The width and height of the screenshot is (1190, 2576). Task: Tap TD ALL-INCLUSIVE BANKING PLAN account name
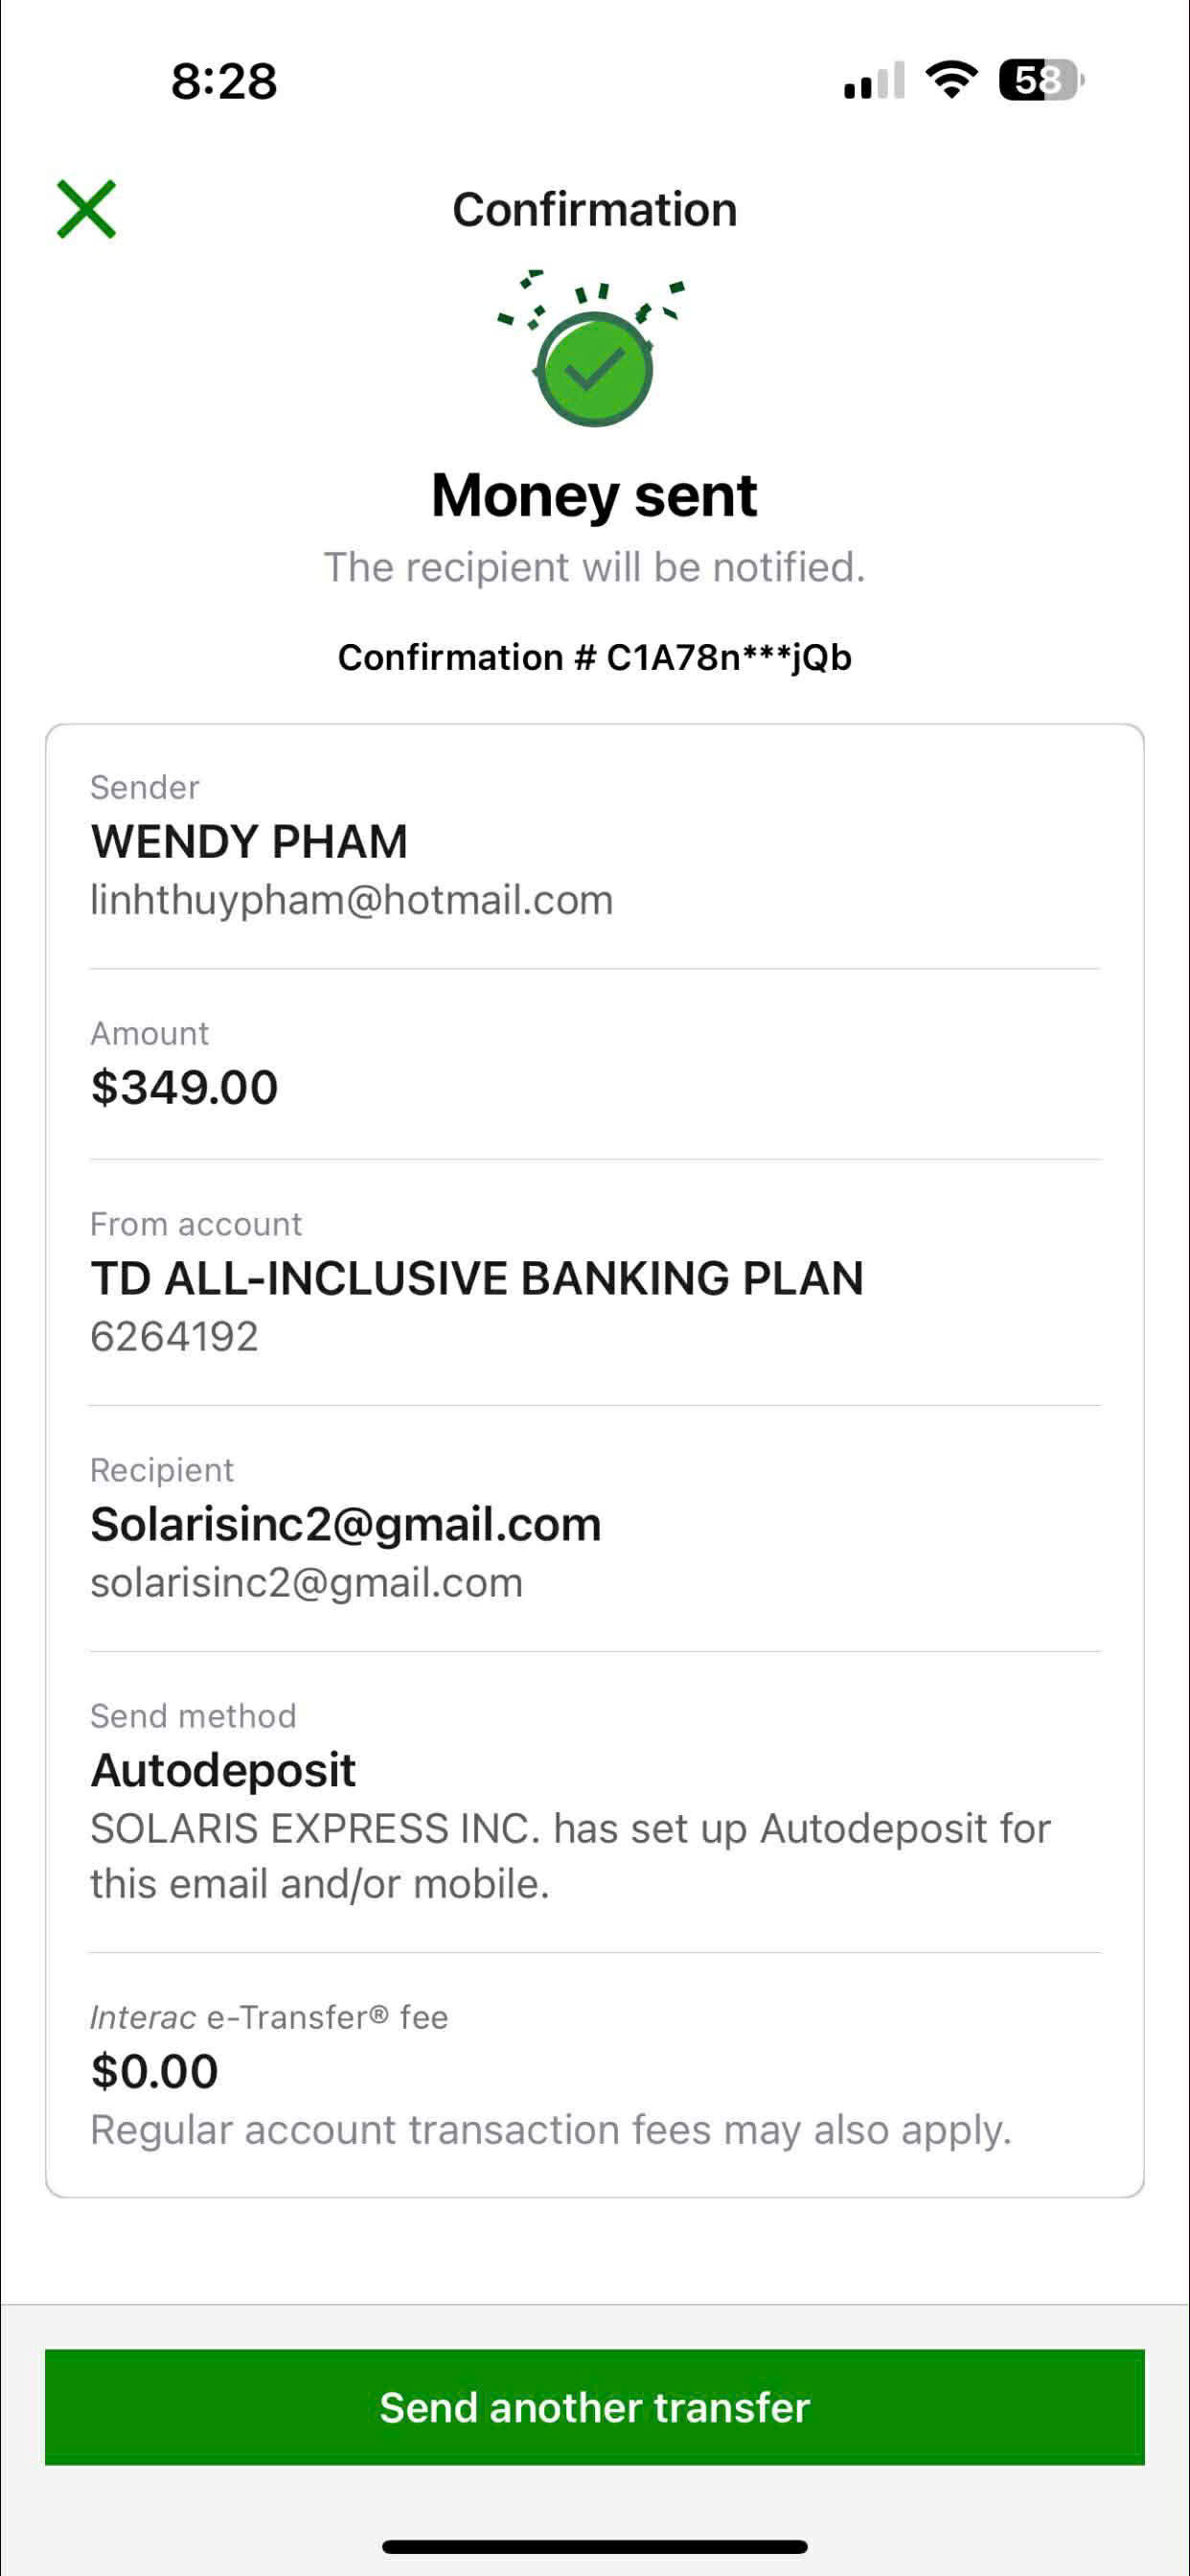(x=477, y=1278)
